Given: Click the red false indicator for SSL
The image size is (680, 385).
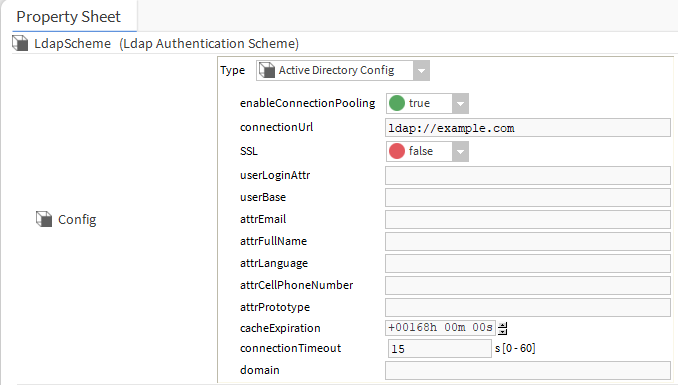Looking at the screenshot, I should tap(397, 151).
